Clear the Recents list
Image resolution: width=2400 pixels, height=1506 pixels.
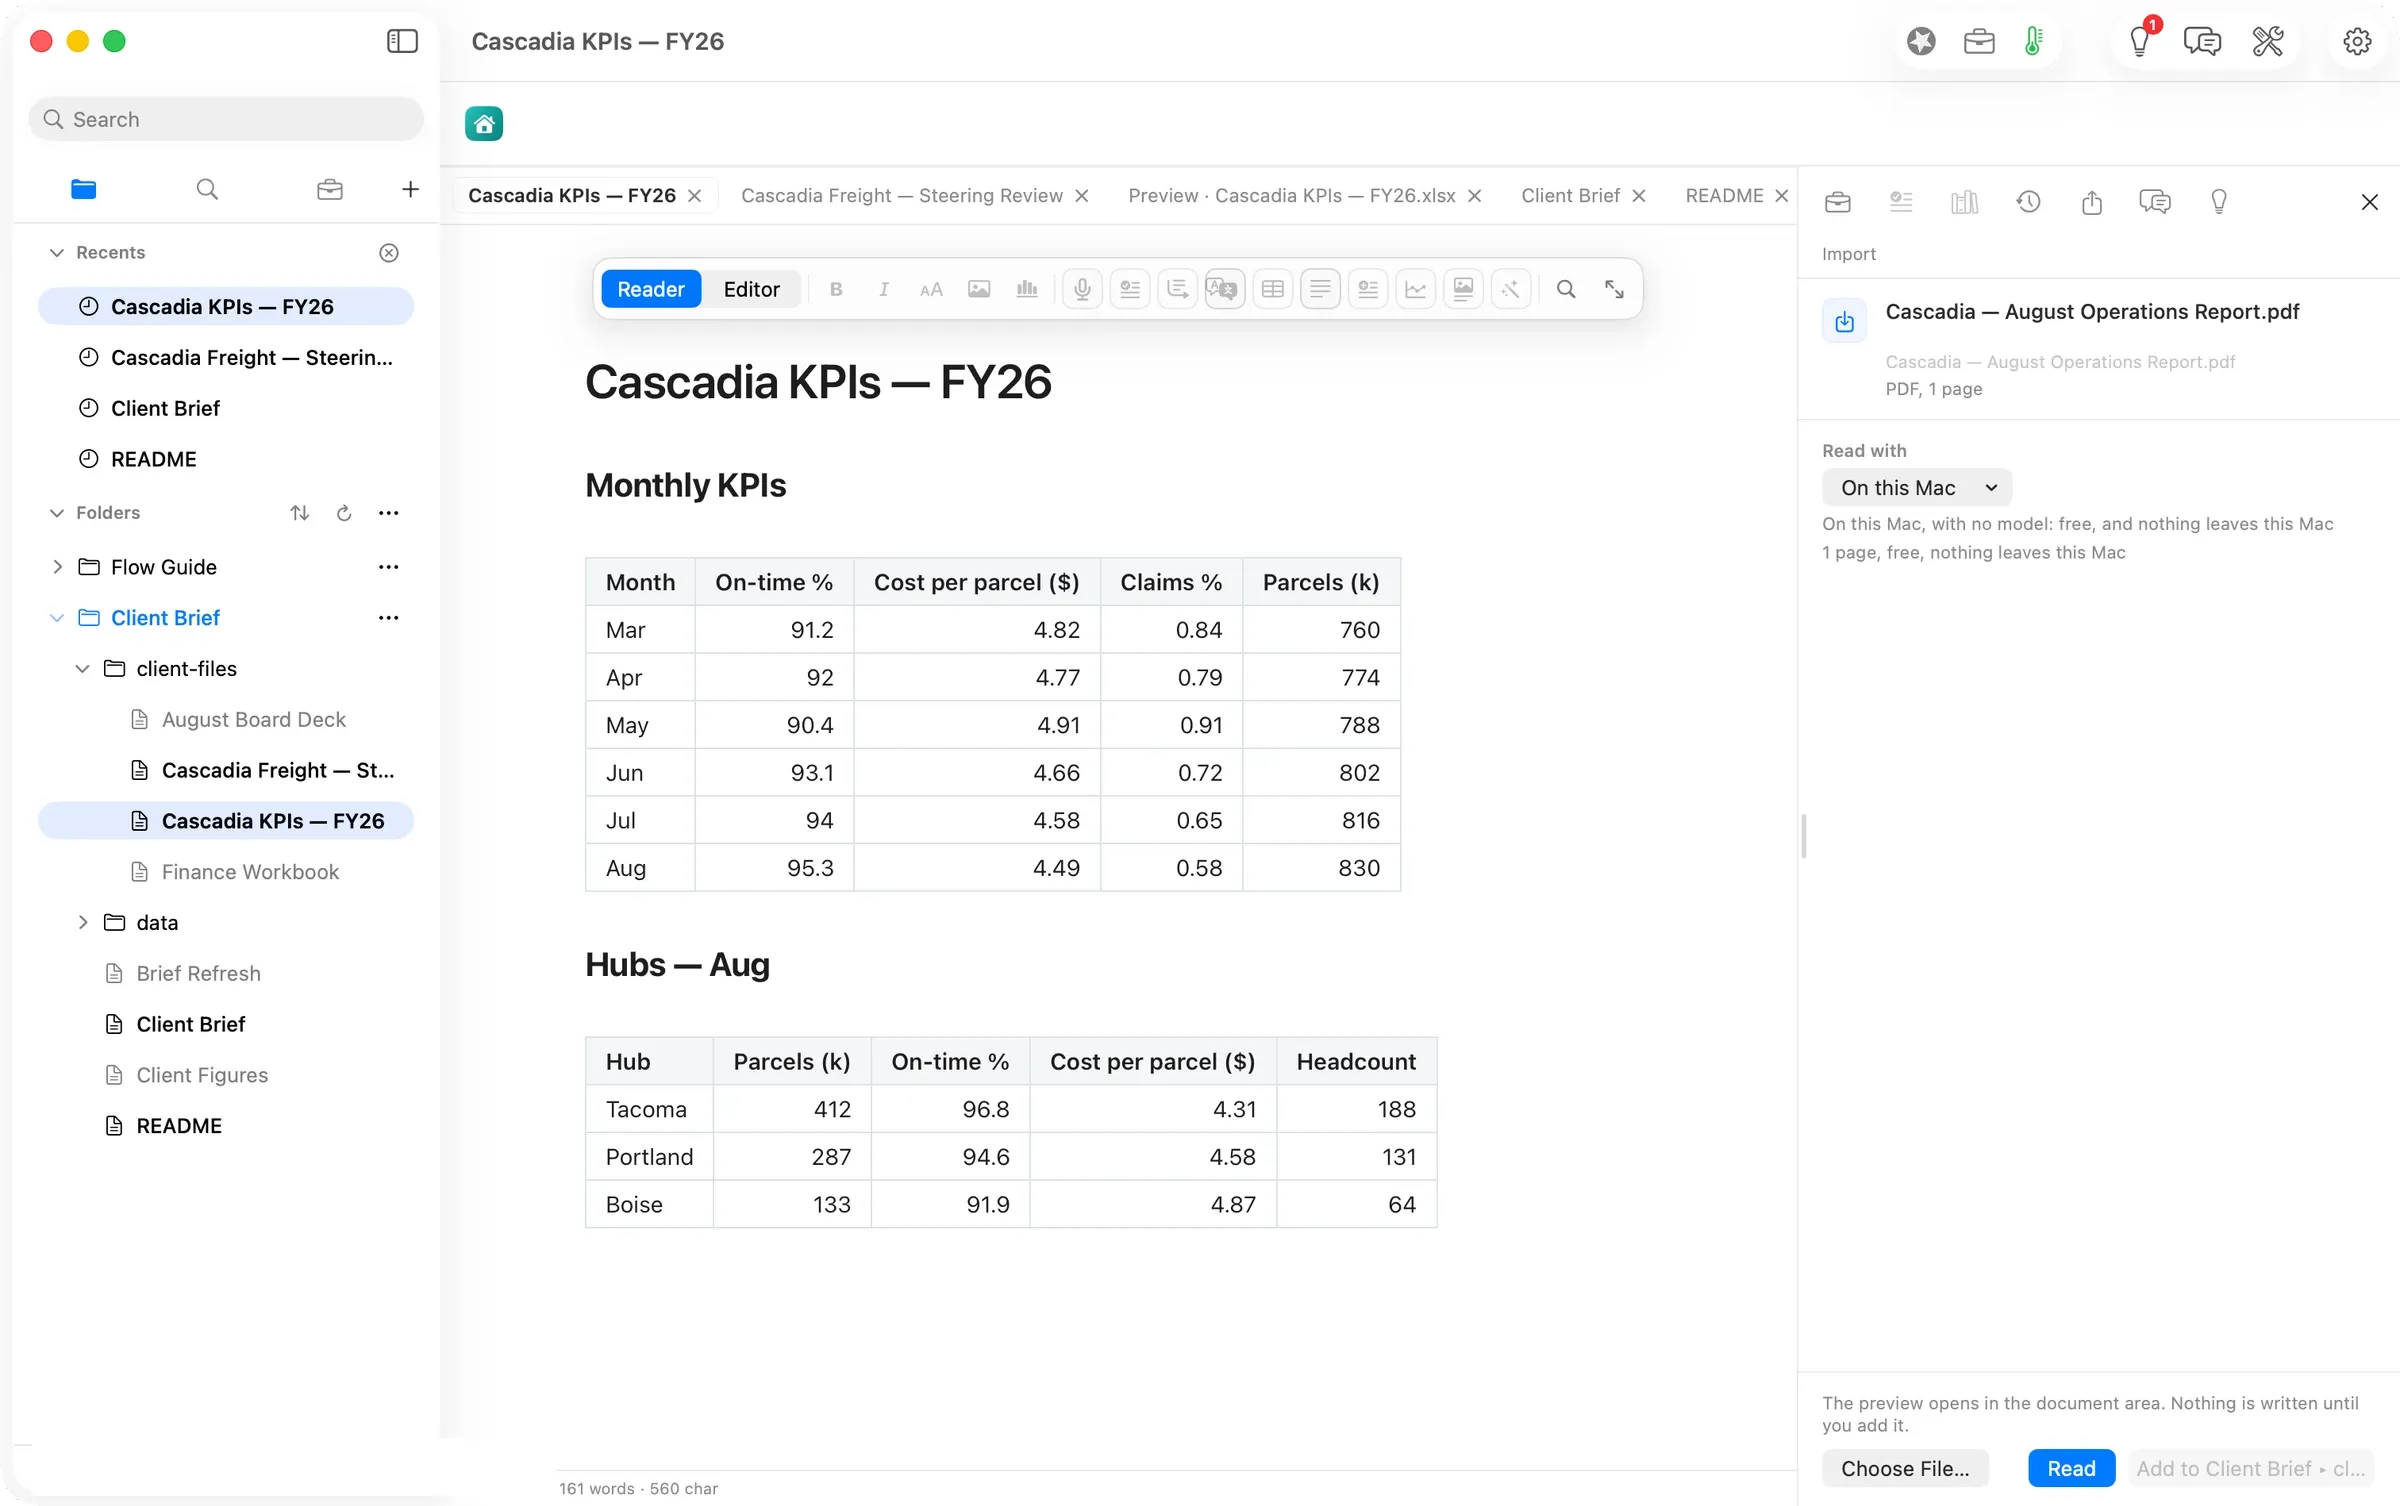click(389, 253)
